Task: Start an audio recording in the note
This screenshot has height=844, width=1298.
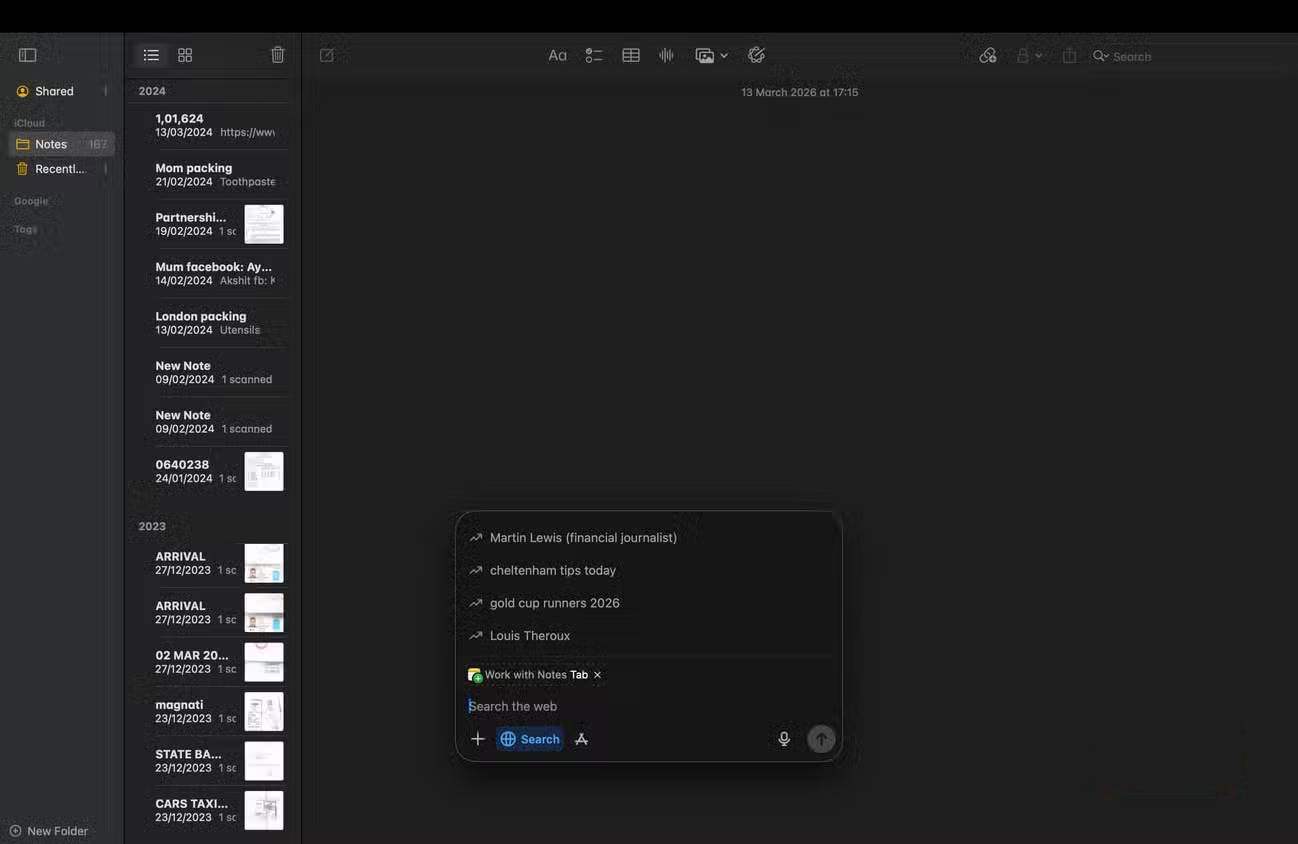Action: tap(666, 55)
